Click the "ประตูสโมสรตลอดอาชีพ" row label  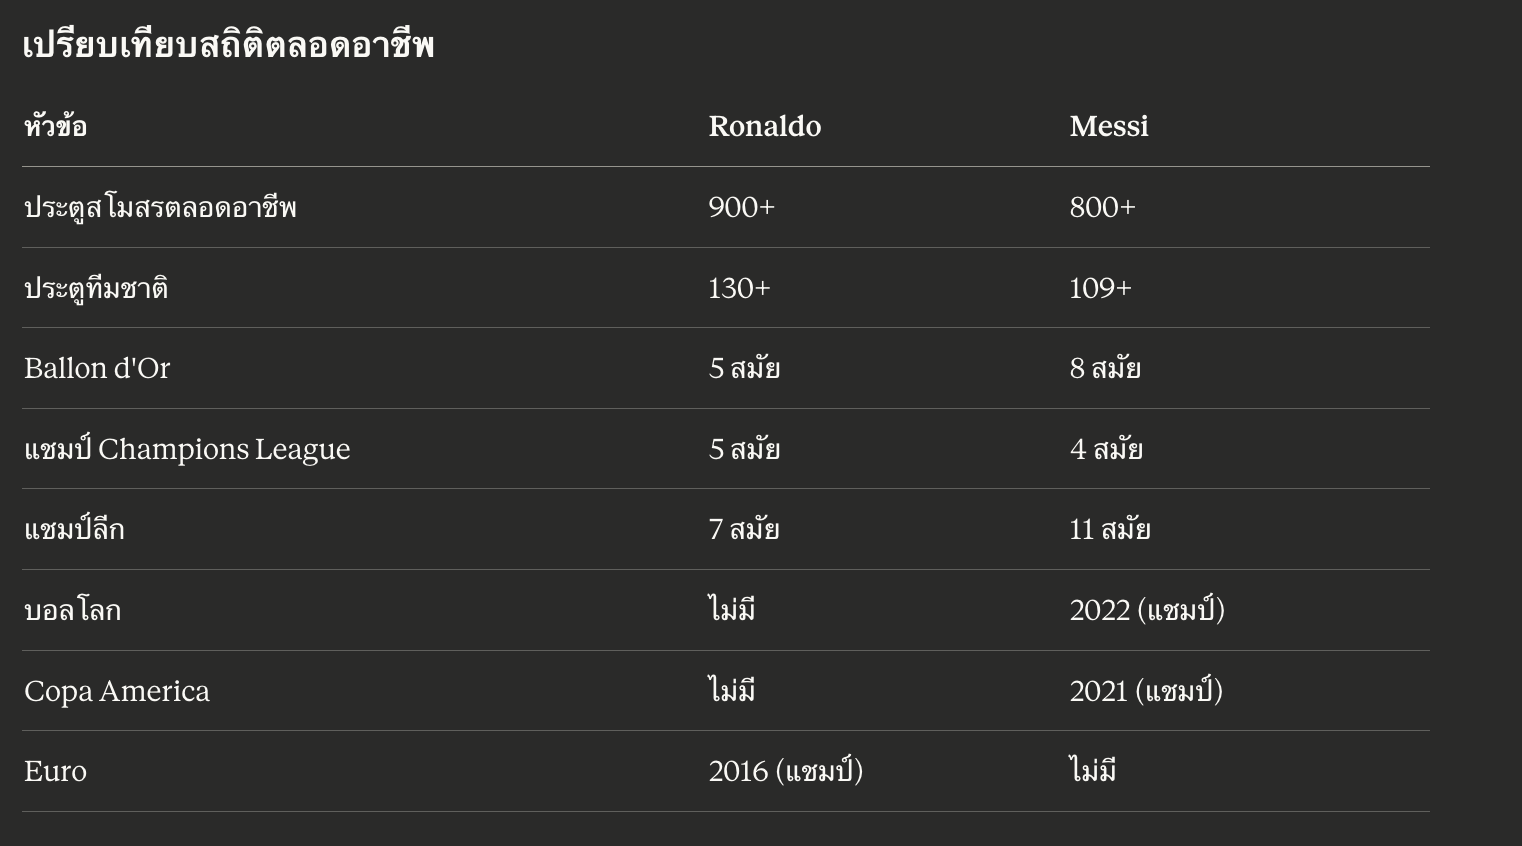pos(160,208)
